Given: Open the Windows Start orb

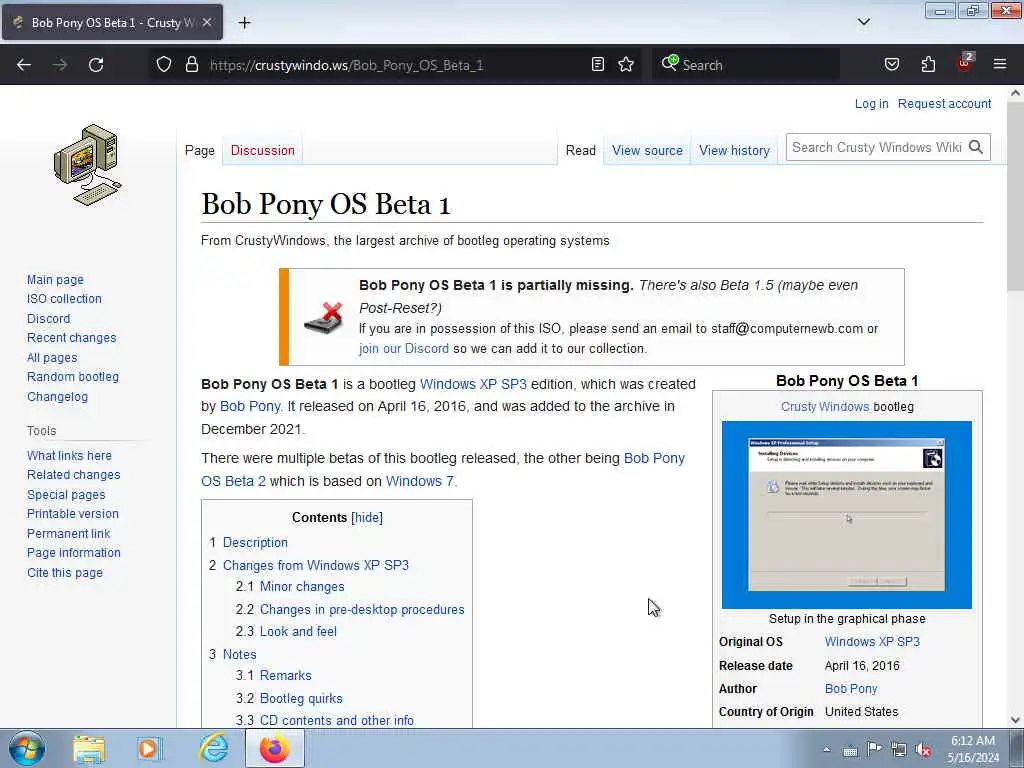Looking at the screenshot, I should point(27,748).
